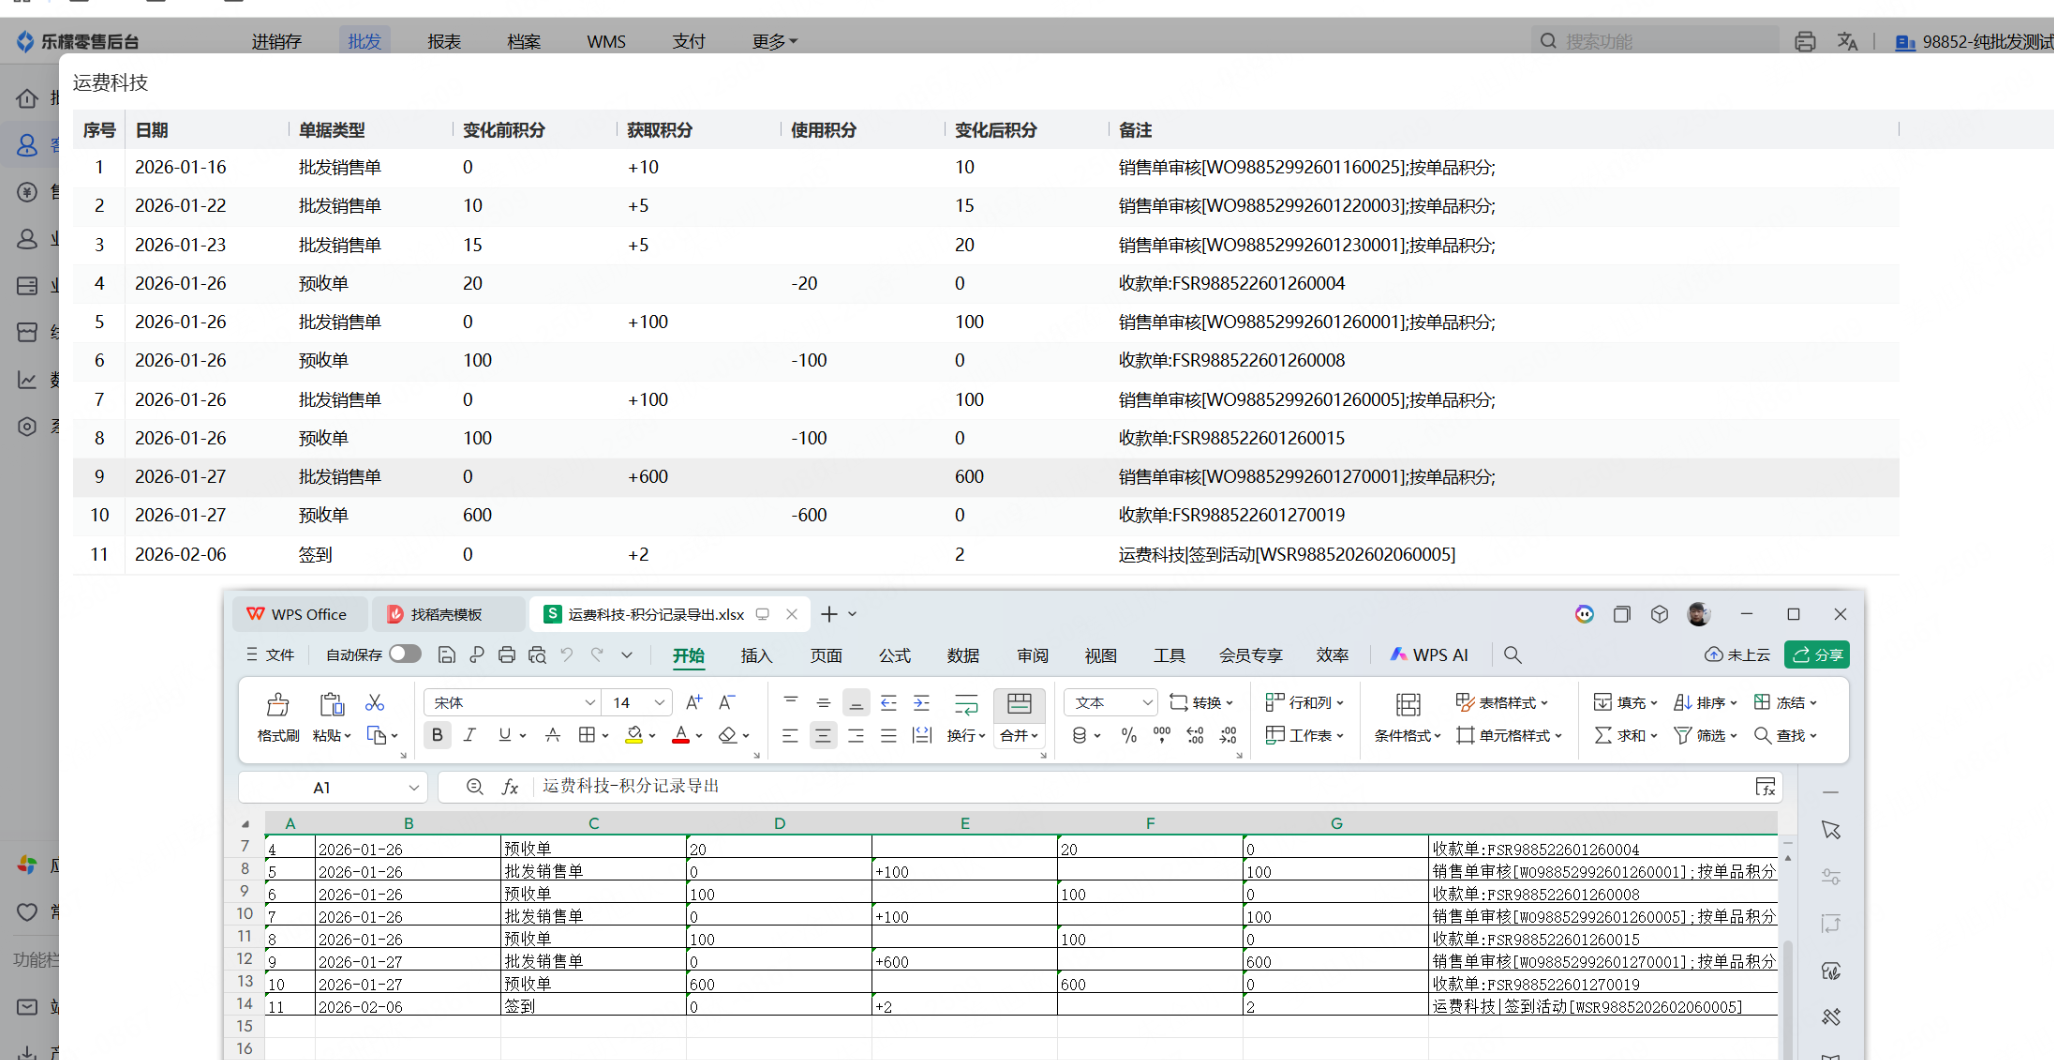Click the Cut scissors icon
Viewport: 2054px width, 1060px height.
coord(375,703)
